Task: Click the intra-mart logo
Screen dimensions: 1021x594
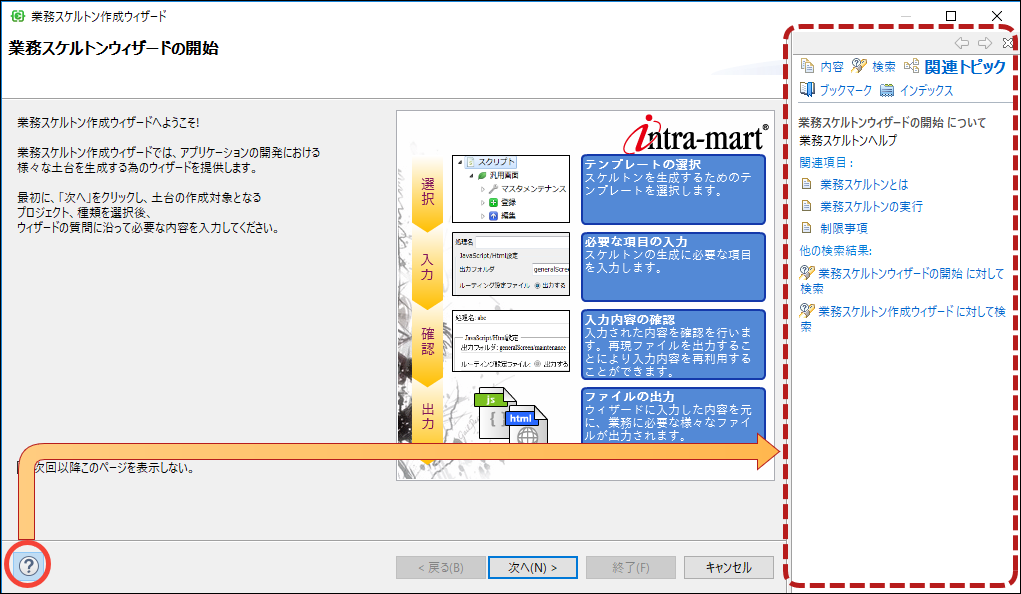Action: 695,135
